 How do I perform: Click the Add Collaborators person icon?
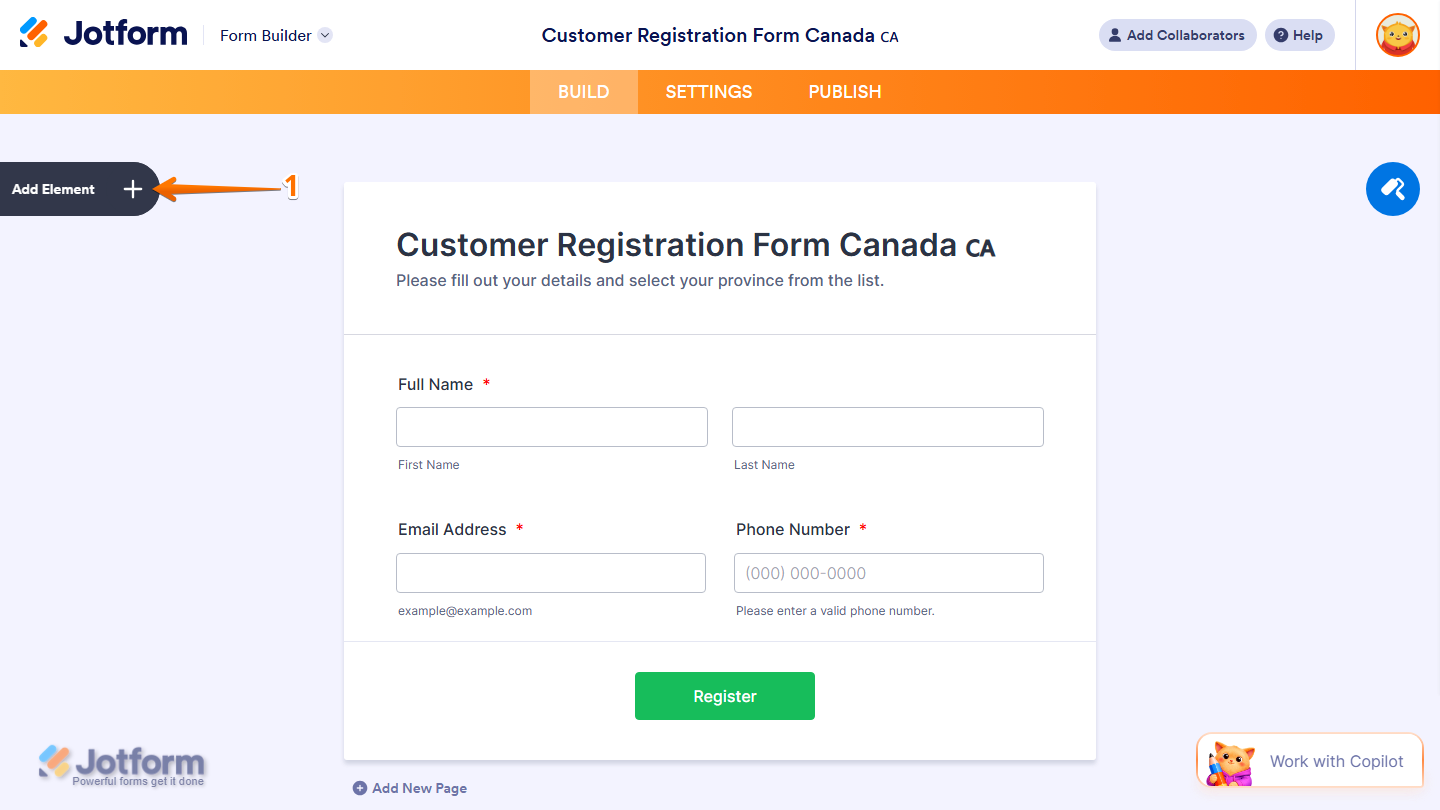(1114, 35)
